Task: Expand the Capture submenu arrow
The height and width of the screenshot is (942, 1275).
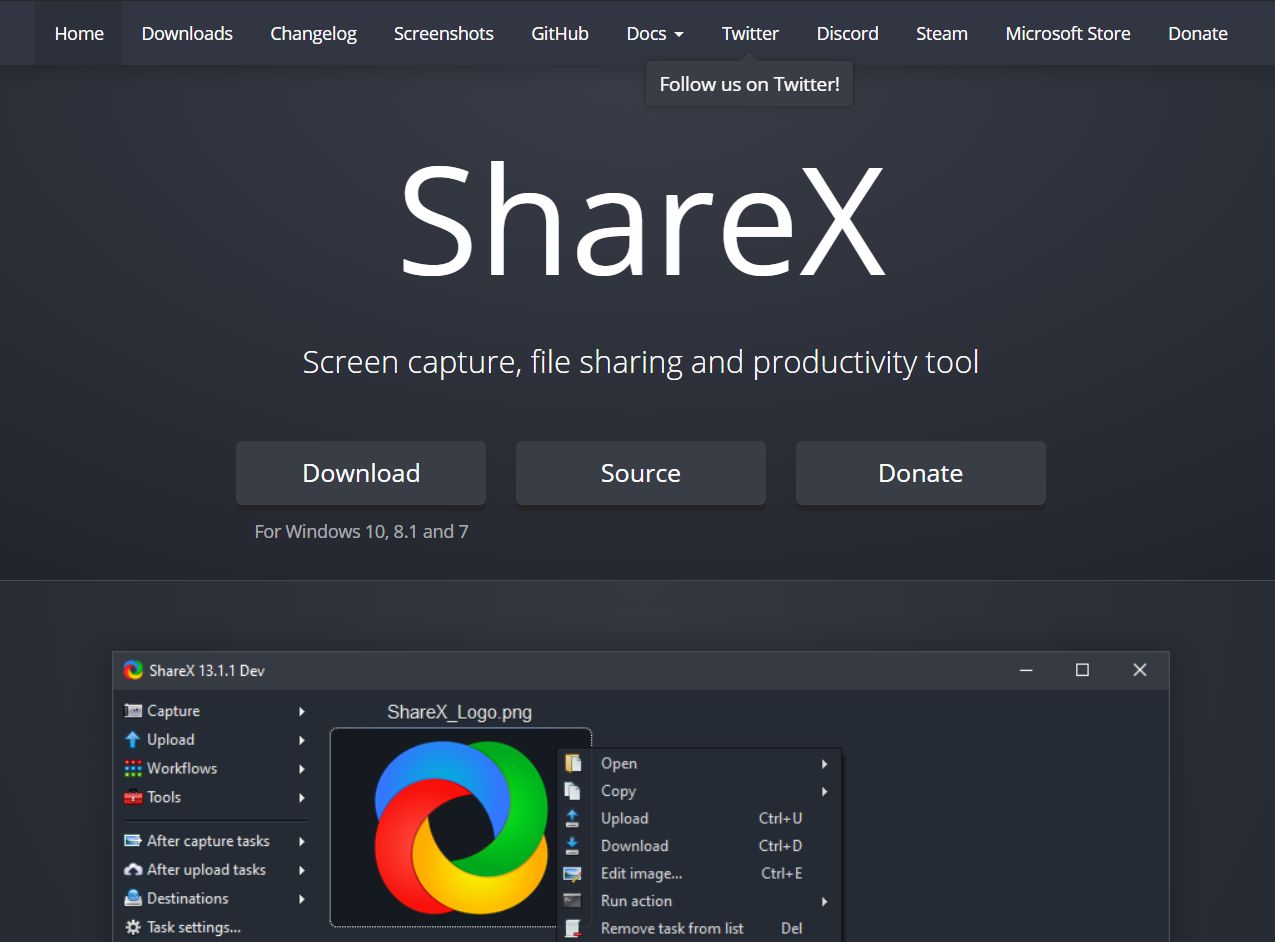Action: coord(302,711)
